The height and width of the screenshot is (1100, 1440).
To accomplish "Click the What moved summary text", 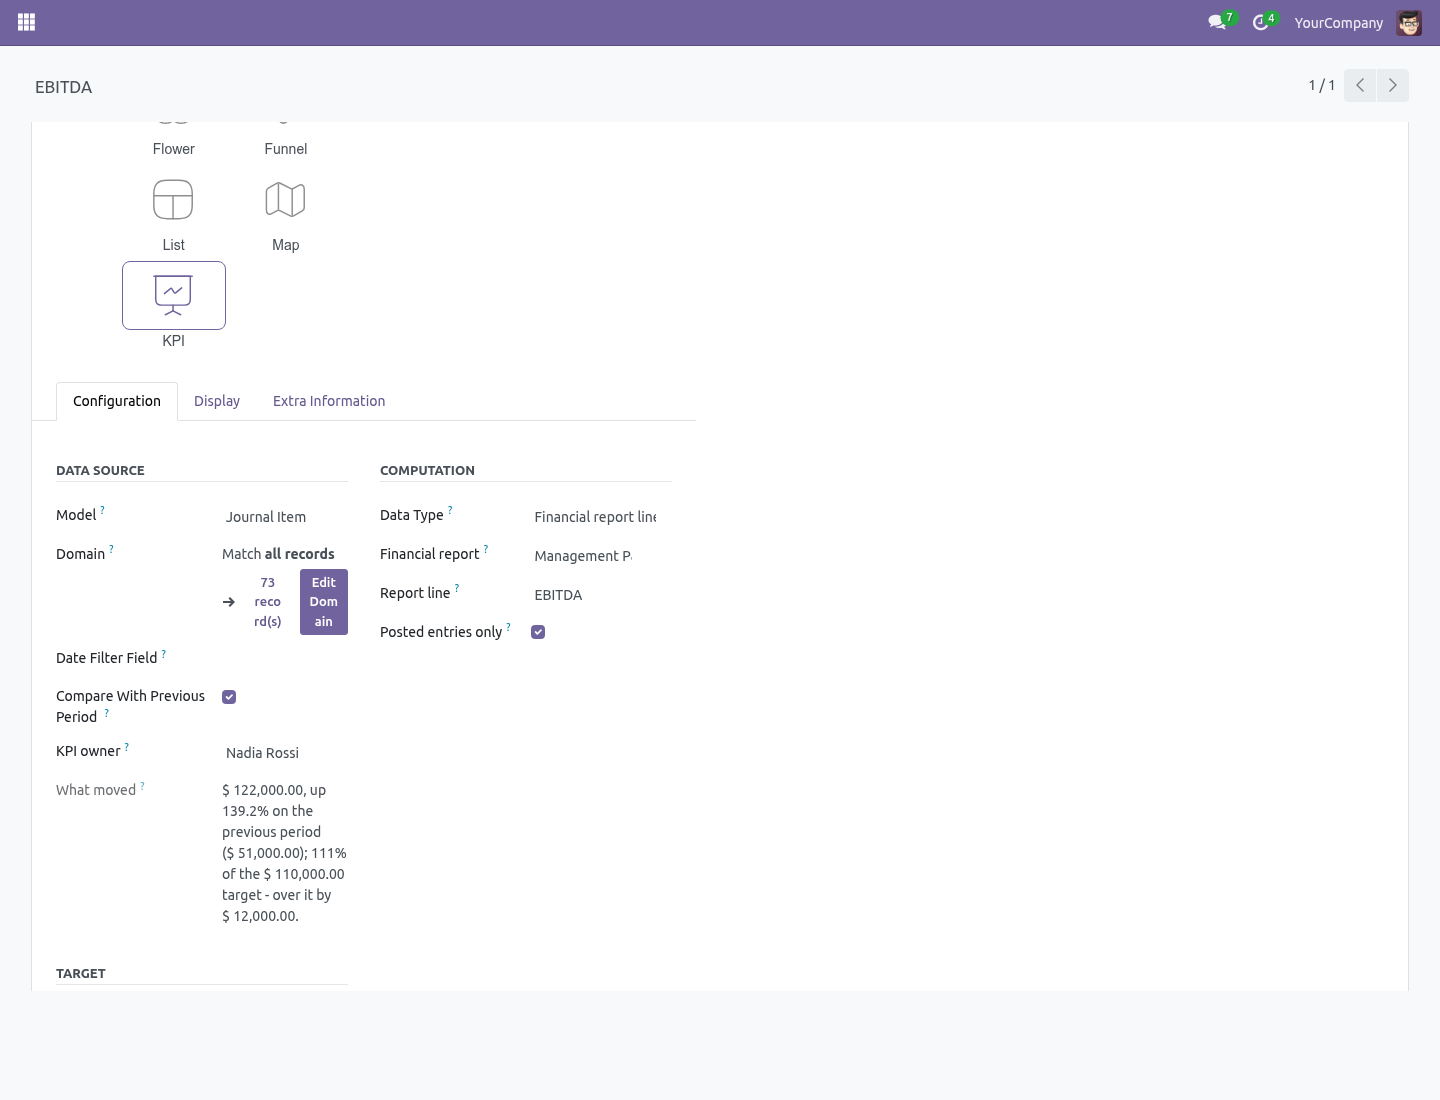I will coord(284,853).
